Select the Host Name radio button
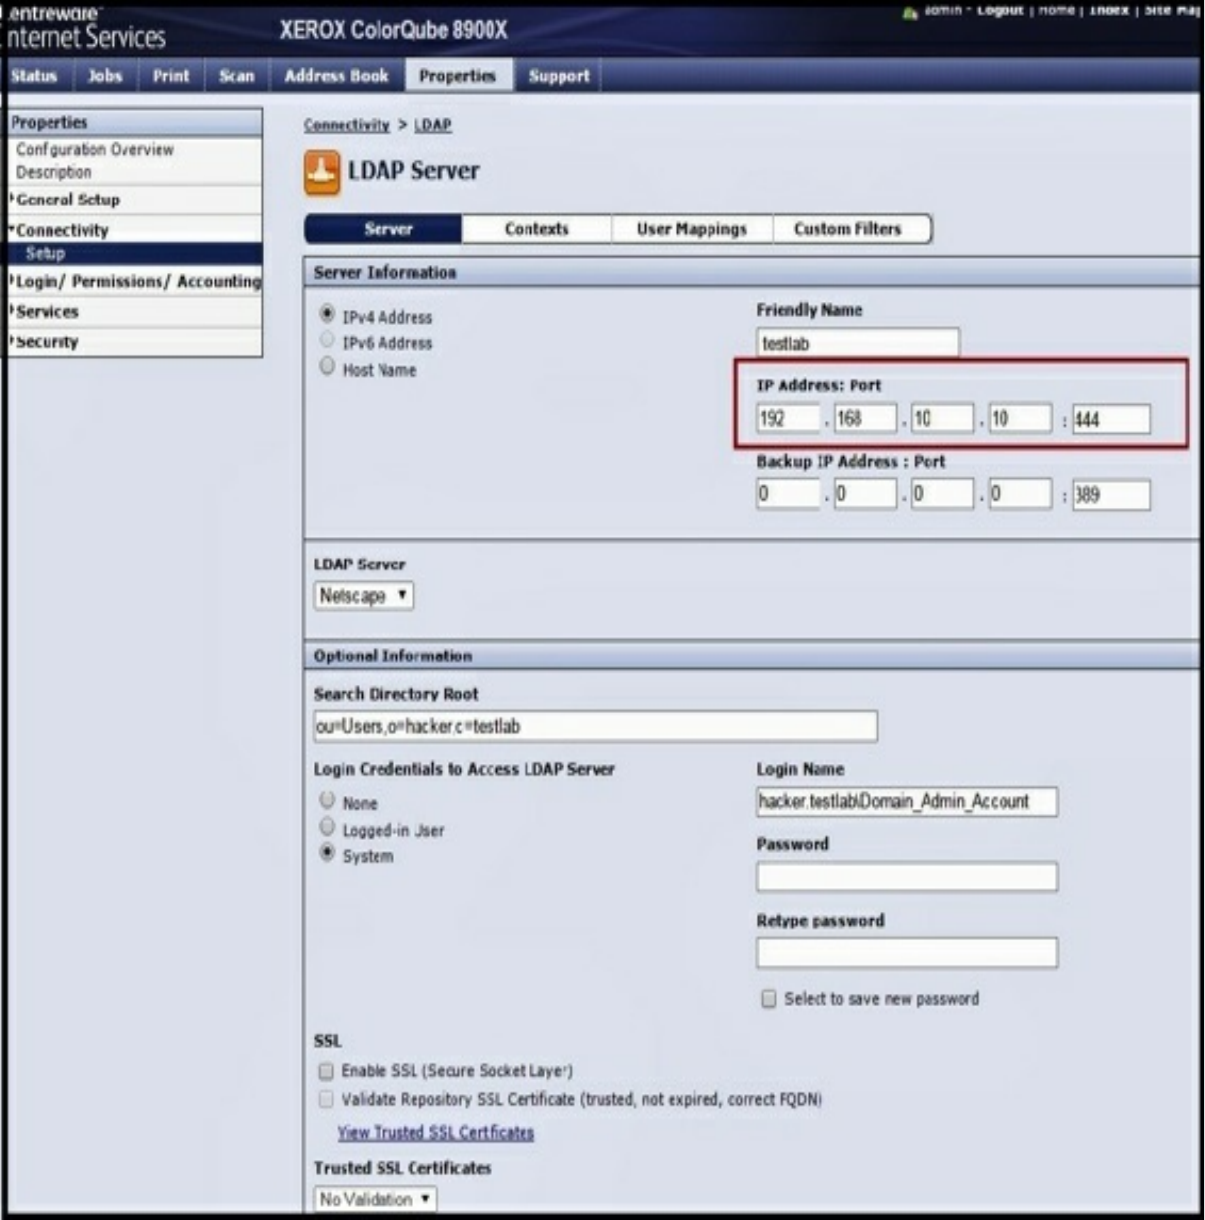The height and width of the screenshot is (1220, 1205). tap(327, 367)
